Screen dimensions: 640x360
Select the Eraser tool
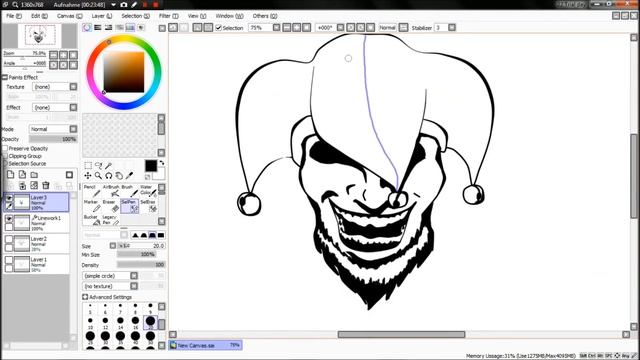(111, 206)
